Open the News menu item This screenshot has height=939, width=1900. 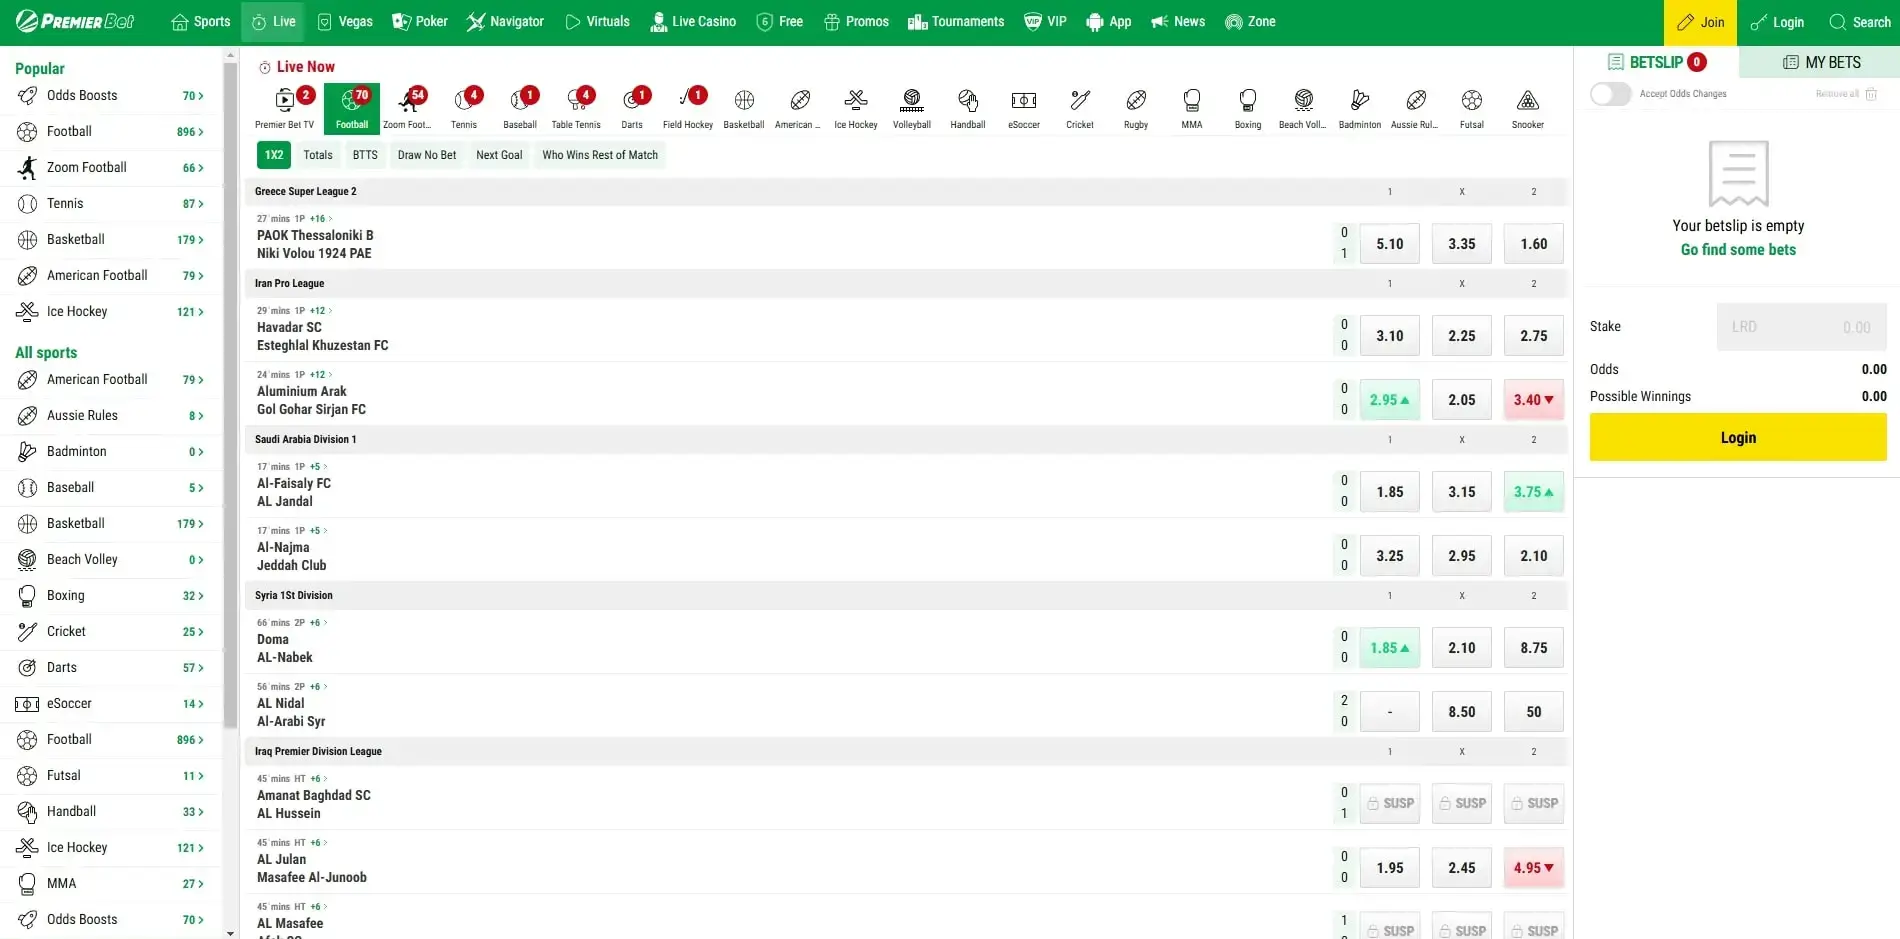click(x=1177, y=21)
